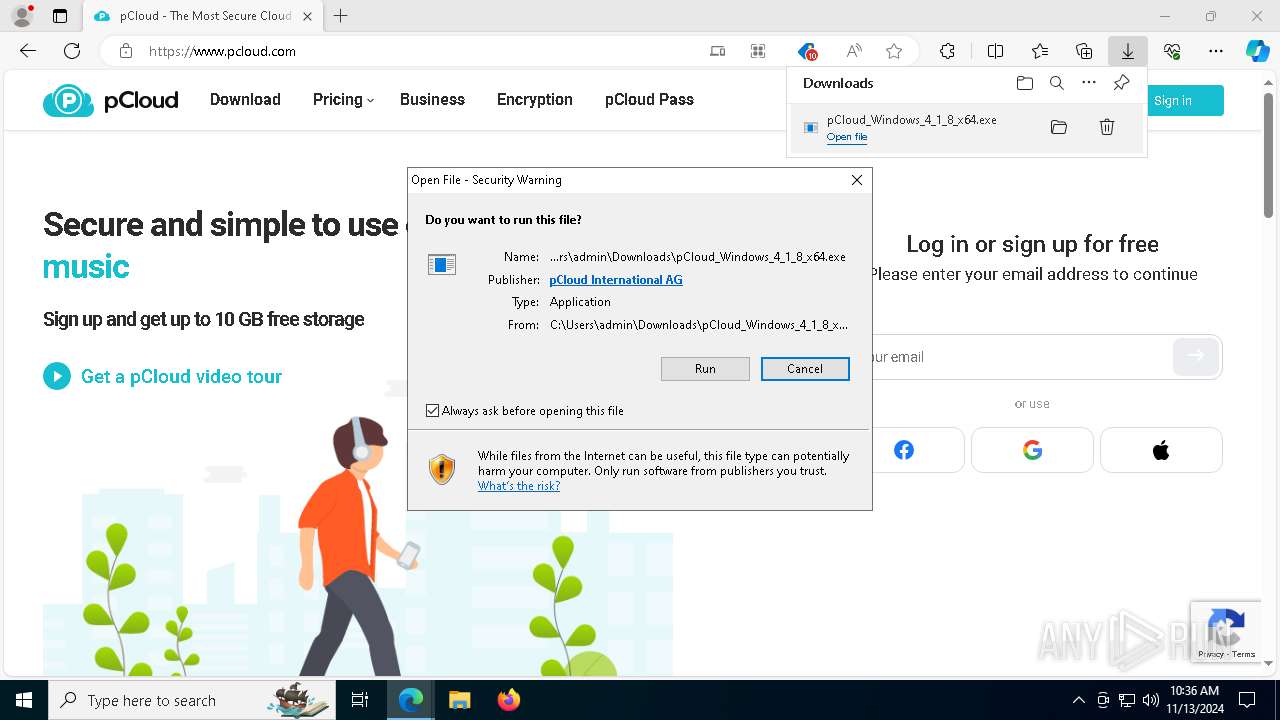1280x720 pixels.
Task: Open the volume icon in system tray
Action: tap(1150, 700)
